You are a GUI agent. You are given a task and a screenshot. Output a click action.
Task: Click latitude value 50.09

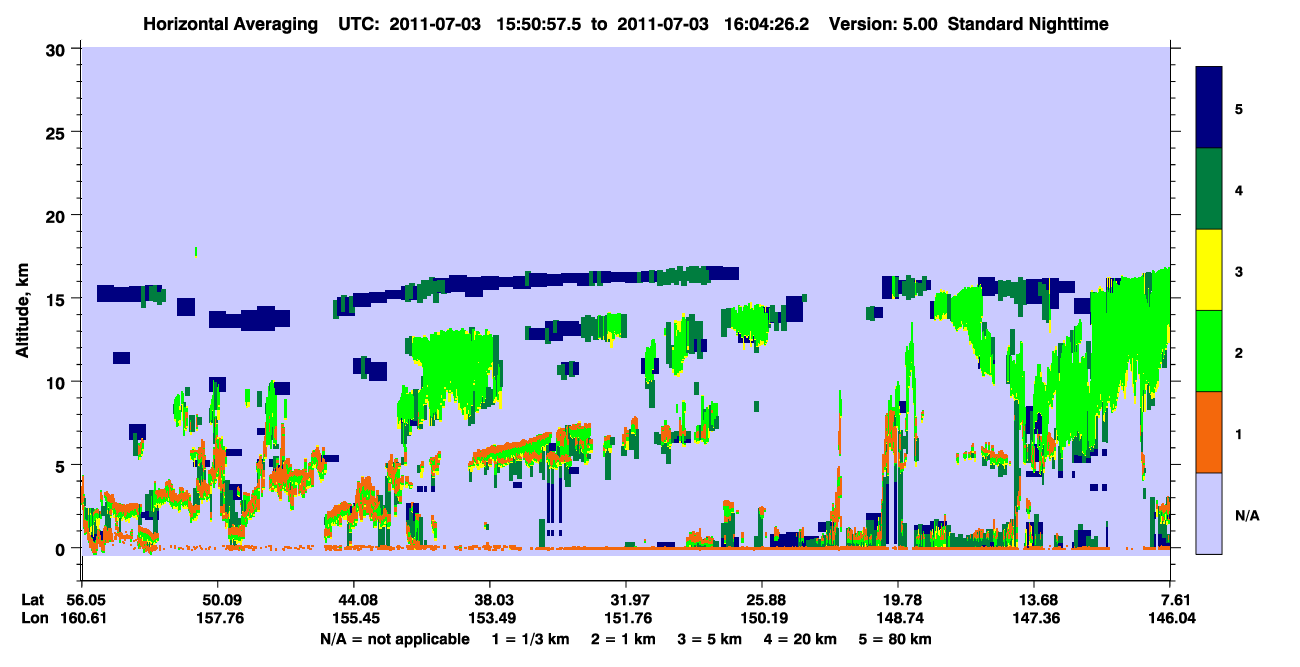(217, 599)
